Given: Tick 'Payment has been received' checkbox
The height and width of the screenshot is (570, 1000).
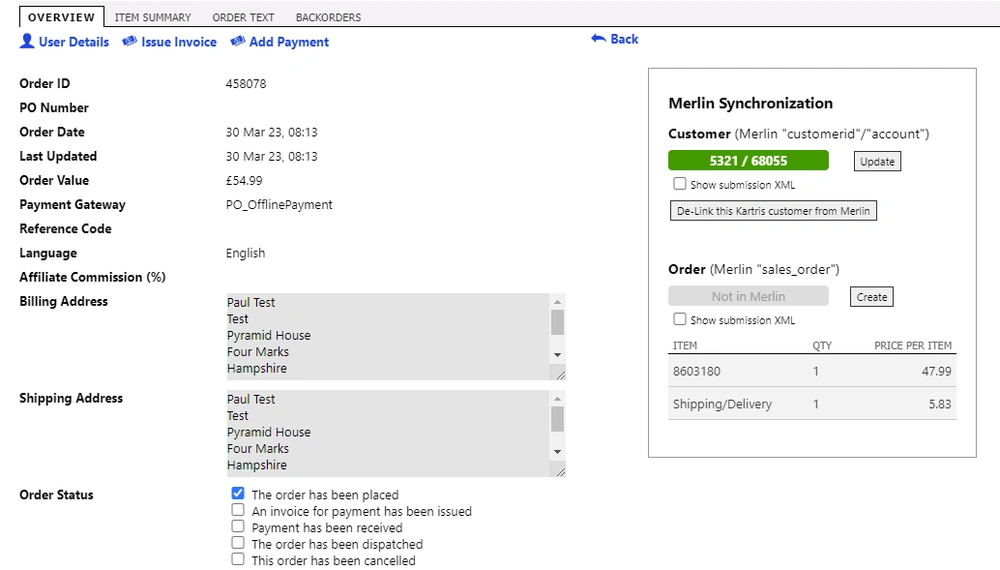Looking at the screenshot, I should point(238,527).
